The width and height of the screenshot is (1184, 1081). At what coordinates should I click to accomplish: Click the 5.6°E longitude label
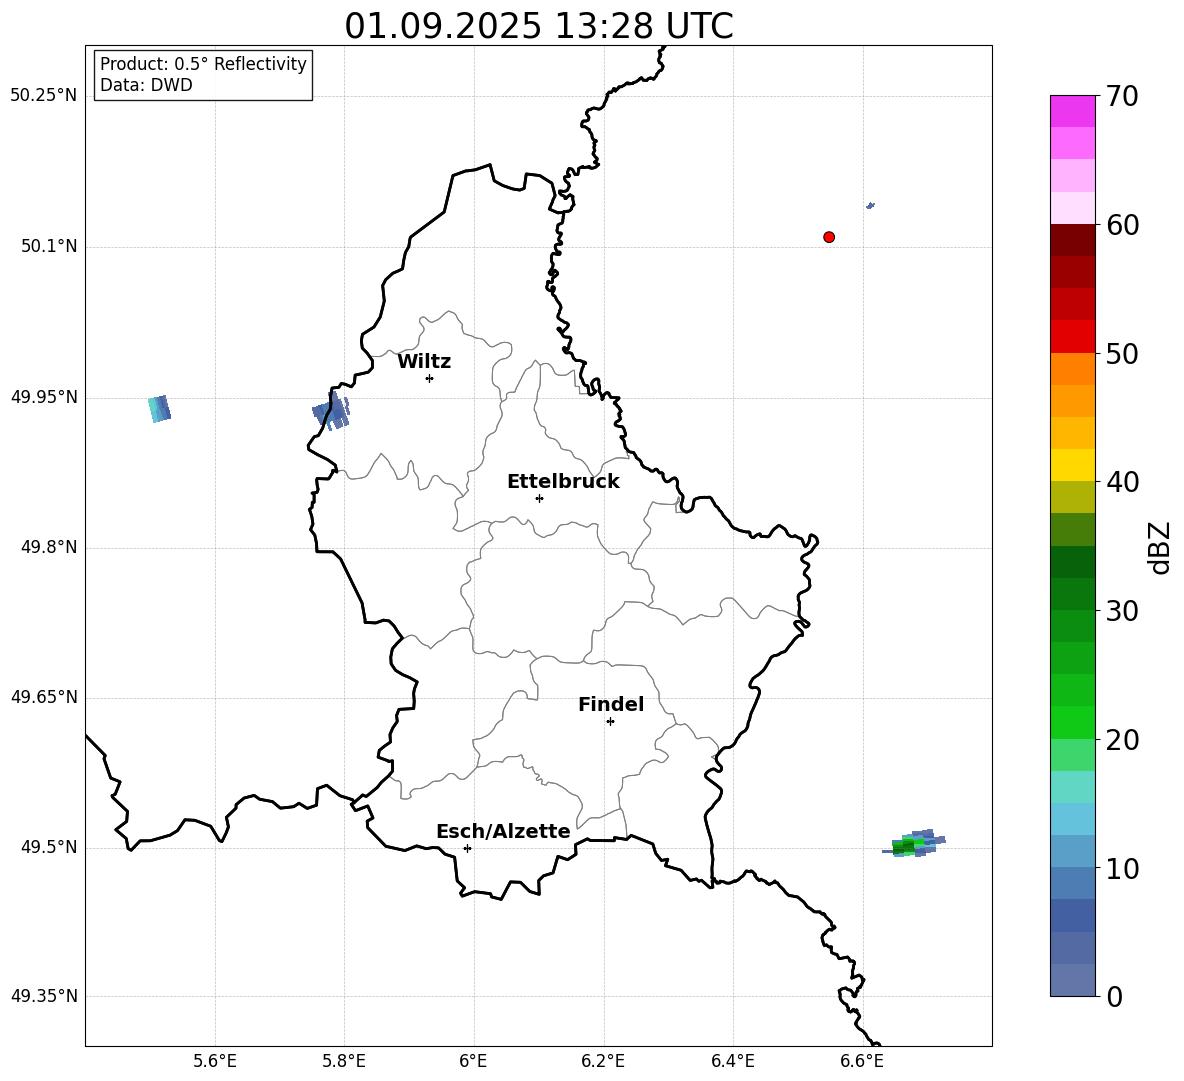click(215, 1061)
